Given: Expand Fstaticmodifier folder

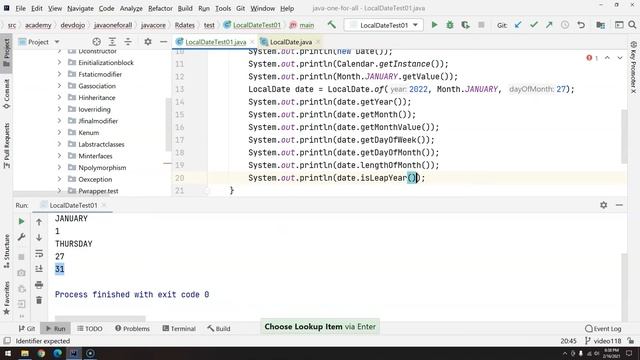Looking at the screenshot, I should [60, 74].
